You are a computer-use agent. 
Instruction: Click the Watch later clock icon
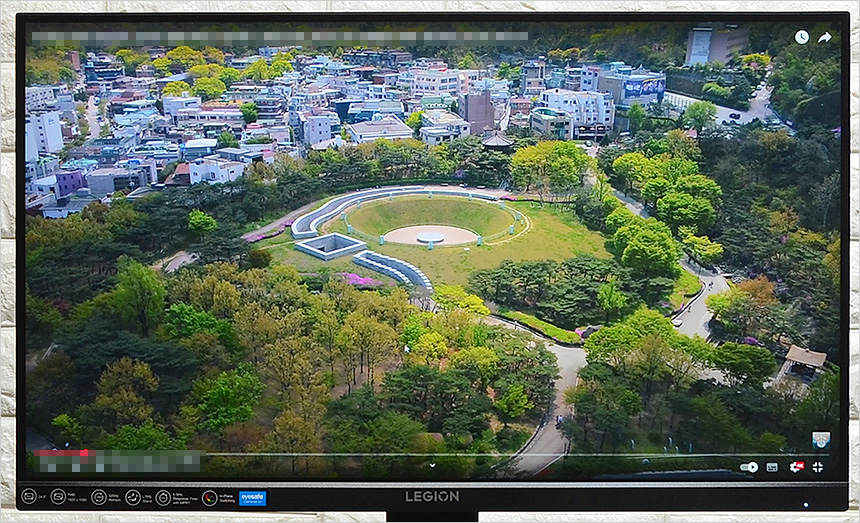[x=801, y=37]
